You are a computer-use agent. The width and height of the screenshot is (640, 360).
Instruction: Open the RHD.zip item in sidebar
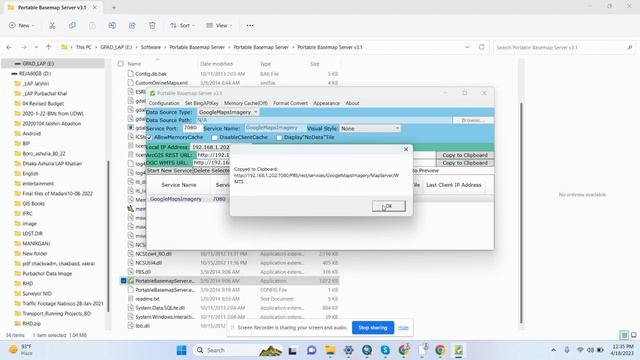coord(31,324)
